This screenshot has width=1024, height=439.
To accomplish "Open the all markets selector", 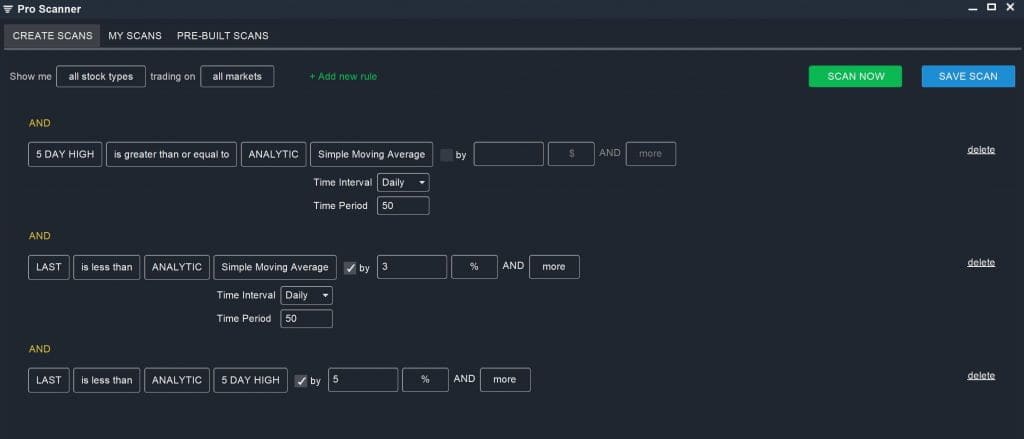I will pos(237,76).
